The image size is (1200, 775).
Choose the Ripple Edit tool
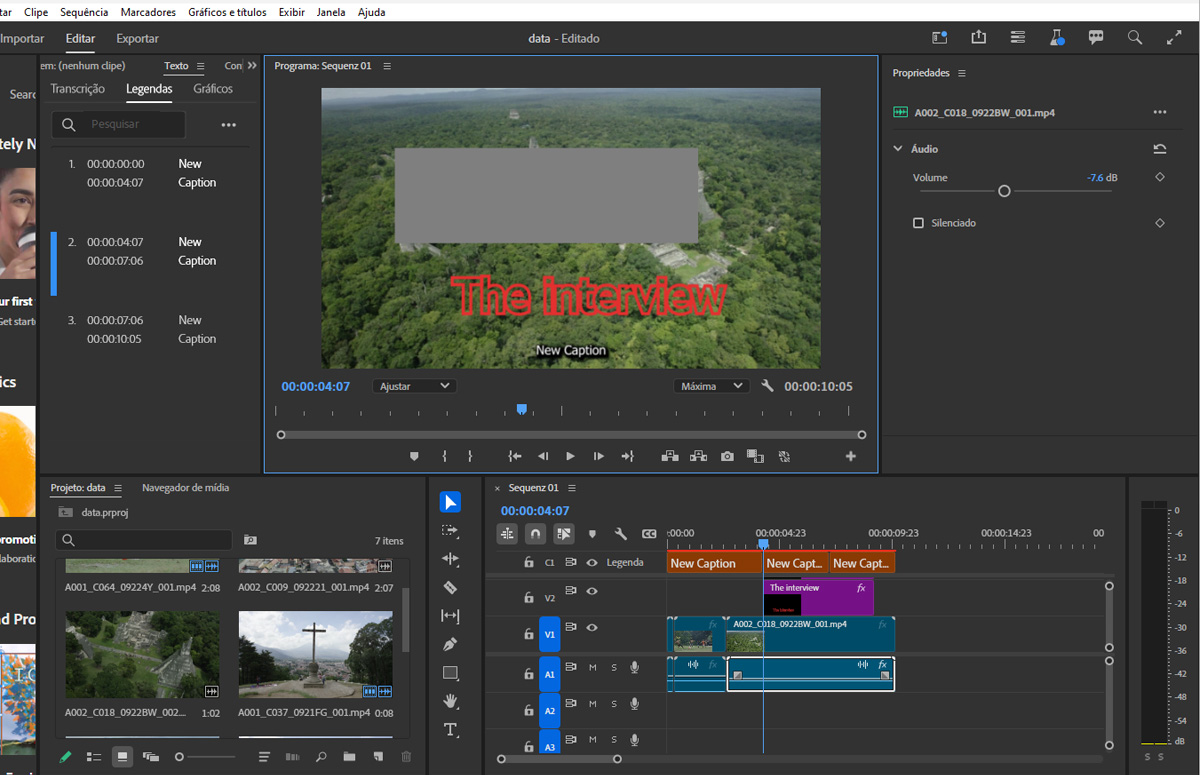(x=450, y=559)
